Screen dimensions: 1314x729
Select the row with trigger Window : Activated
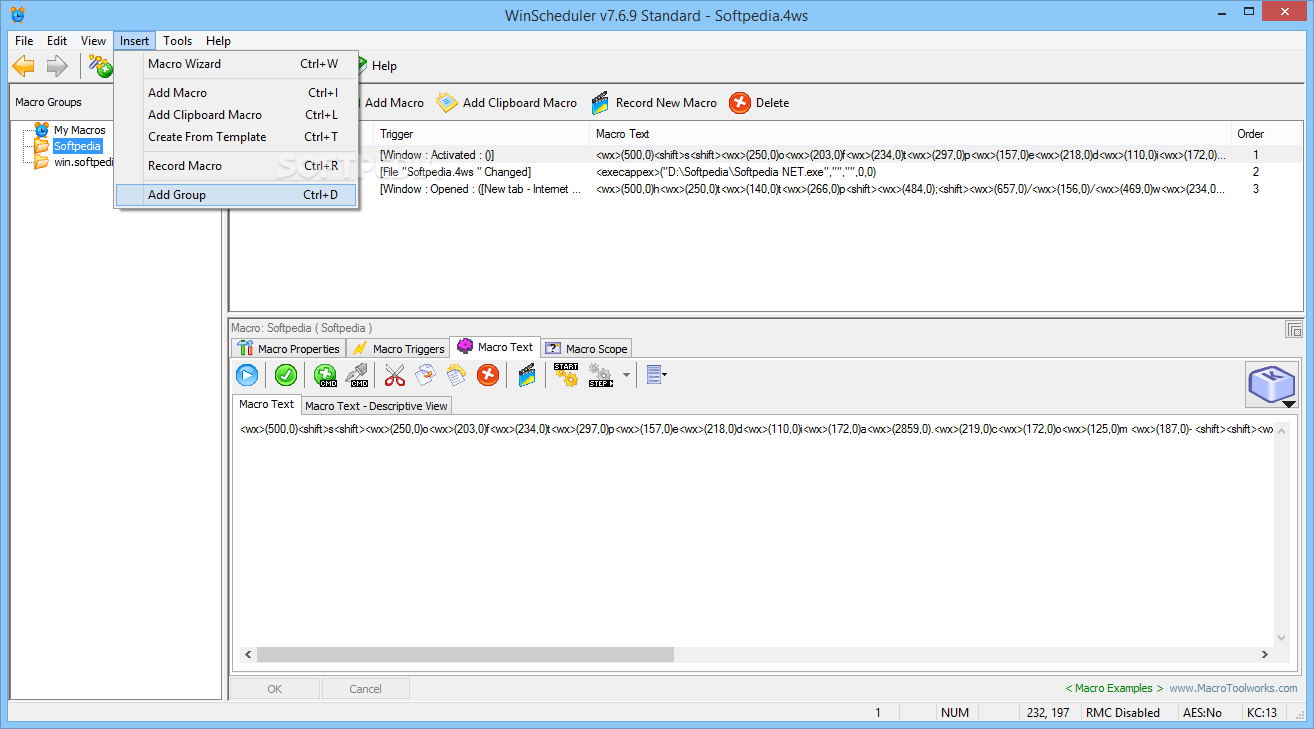pyautogui.click(x=767, y=155)
